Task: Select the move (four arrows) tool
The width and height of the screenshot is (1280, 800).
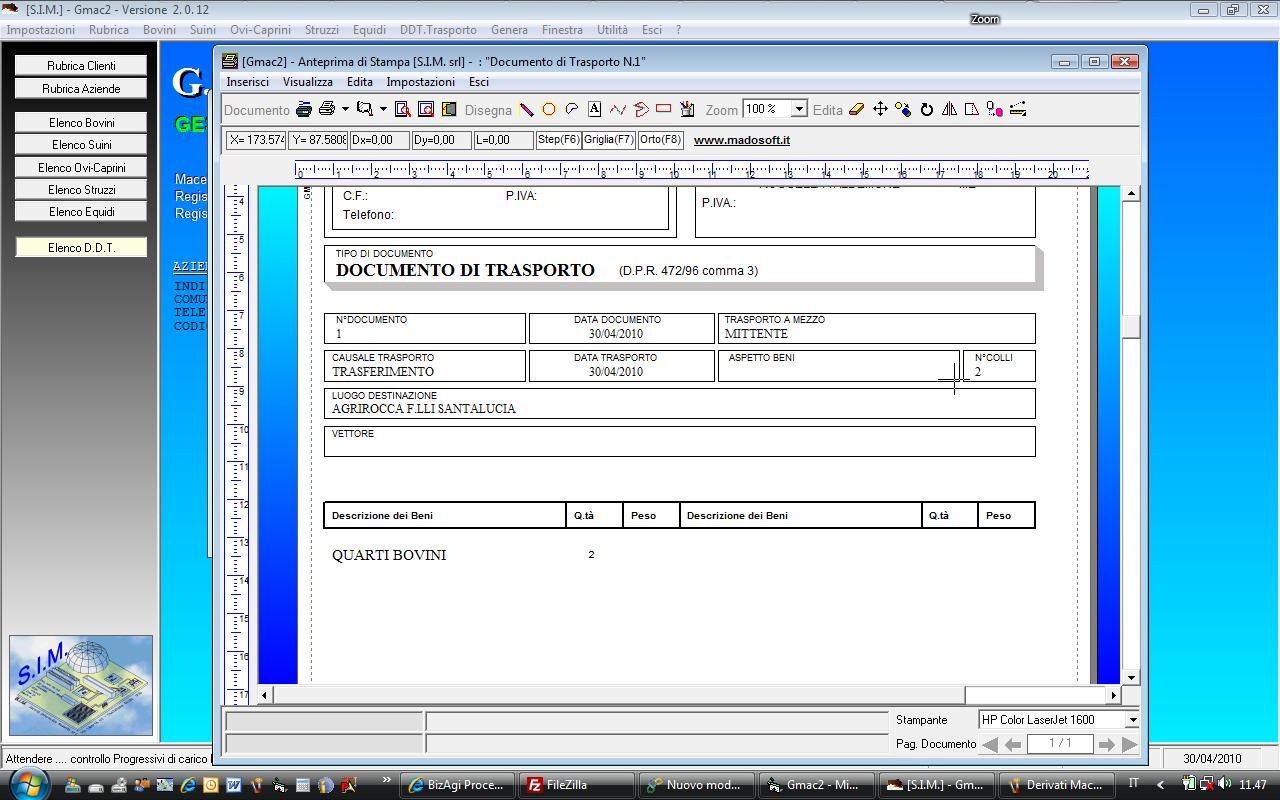Action: [x=880, y=109]
